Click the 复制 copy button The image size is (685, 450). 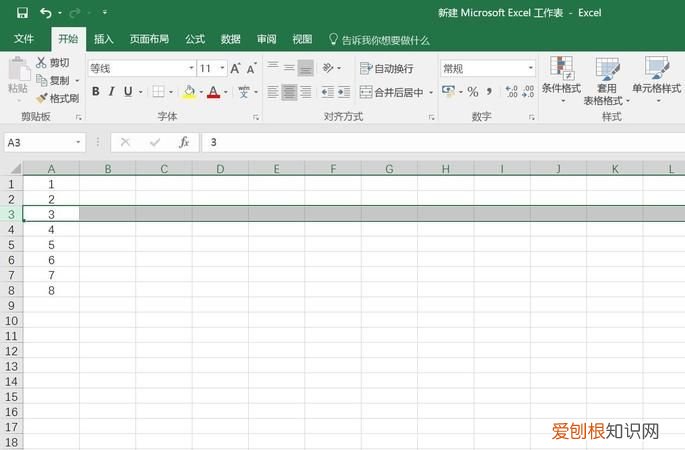point(52,80)
